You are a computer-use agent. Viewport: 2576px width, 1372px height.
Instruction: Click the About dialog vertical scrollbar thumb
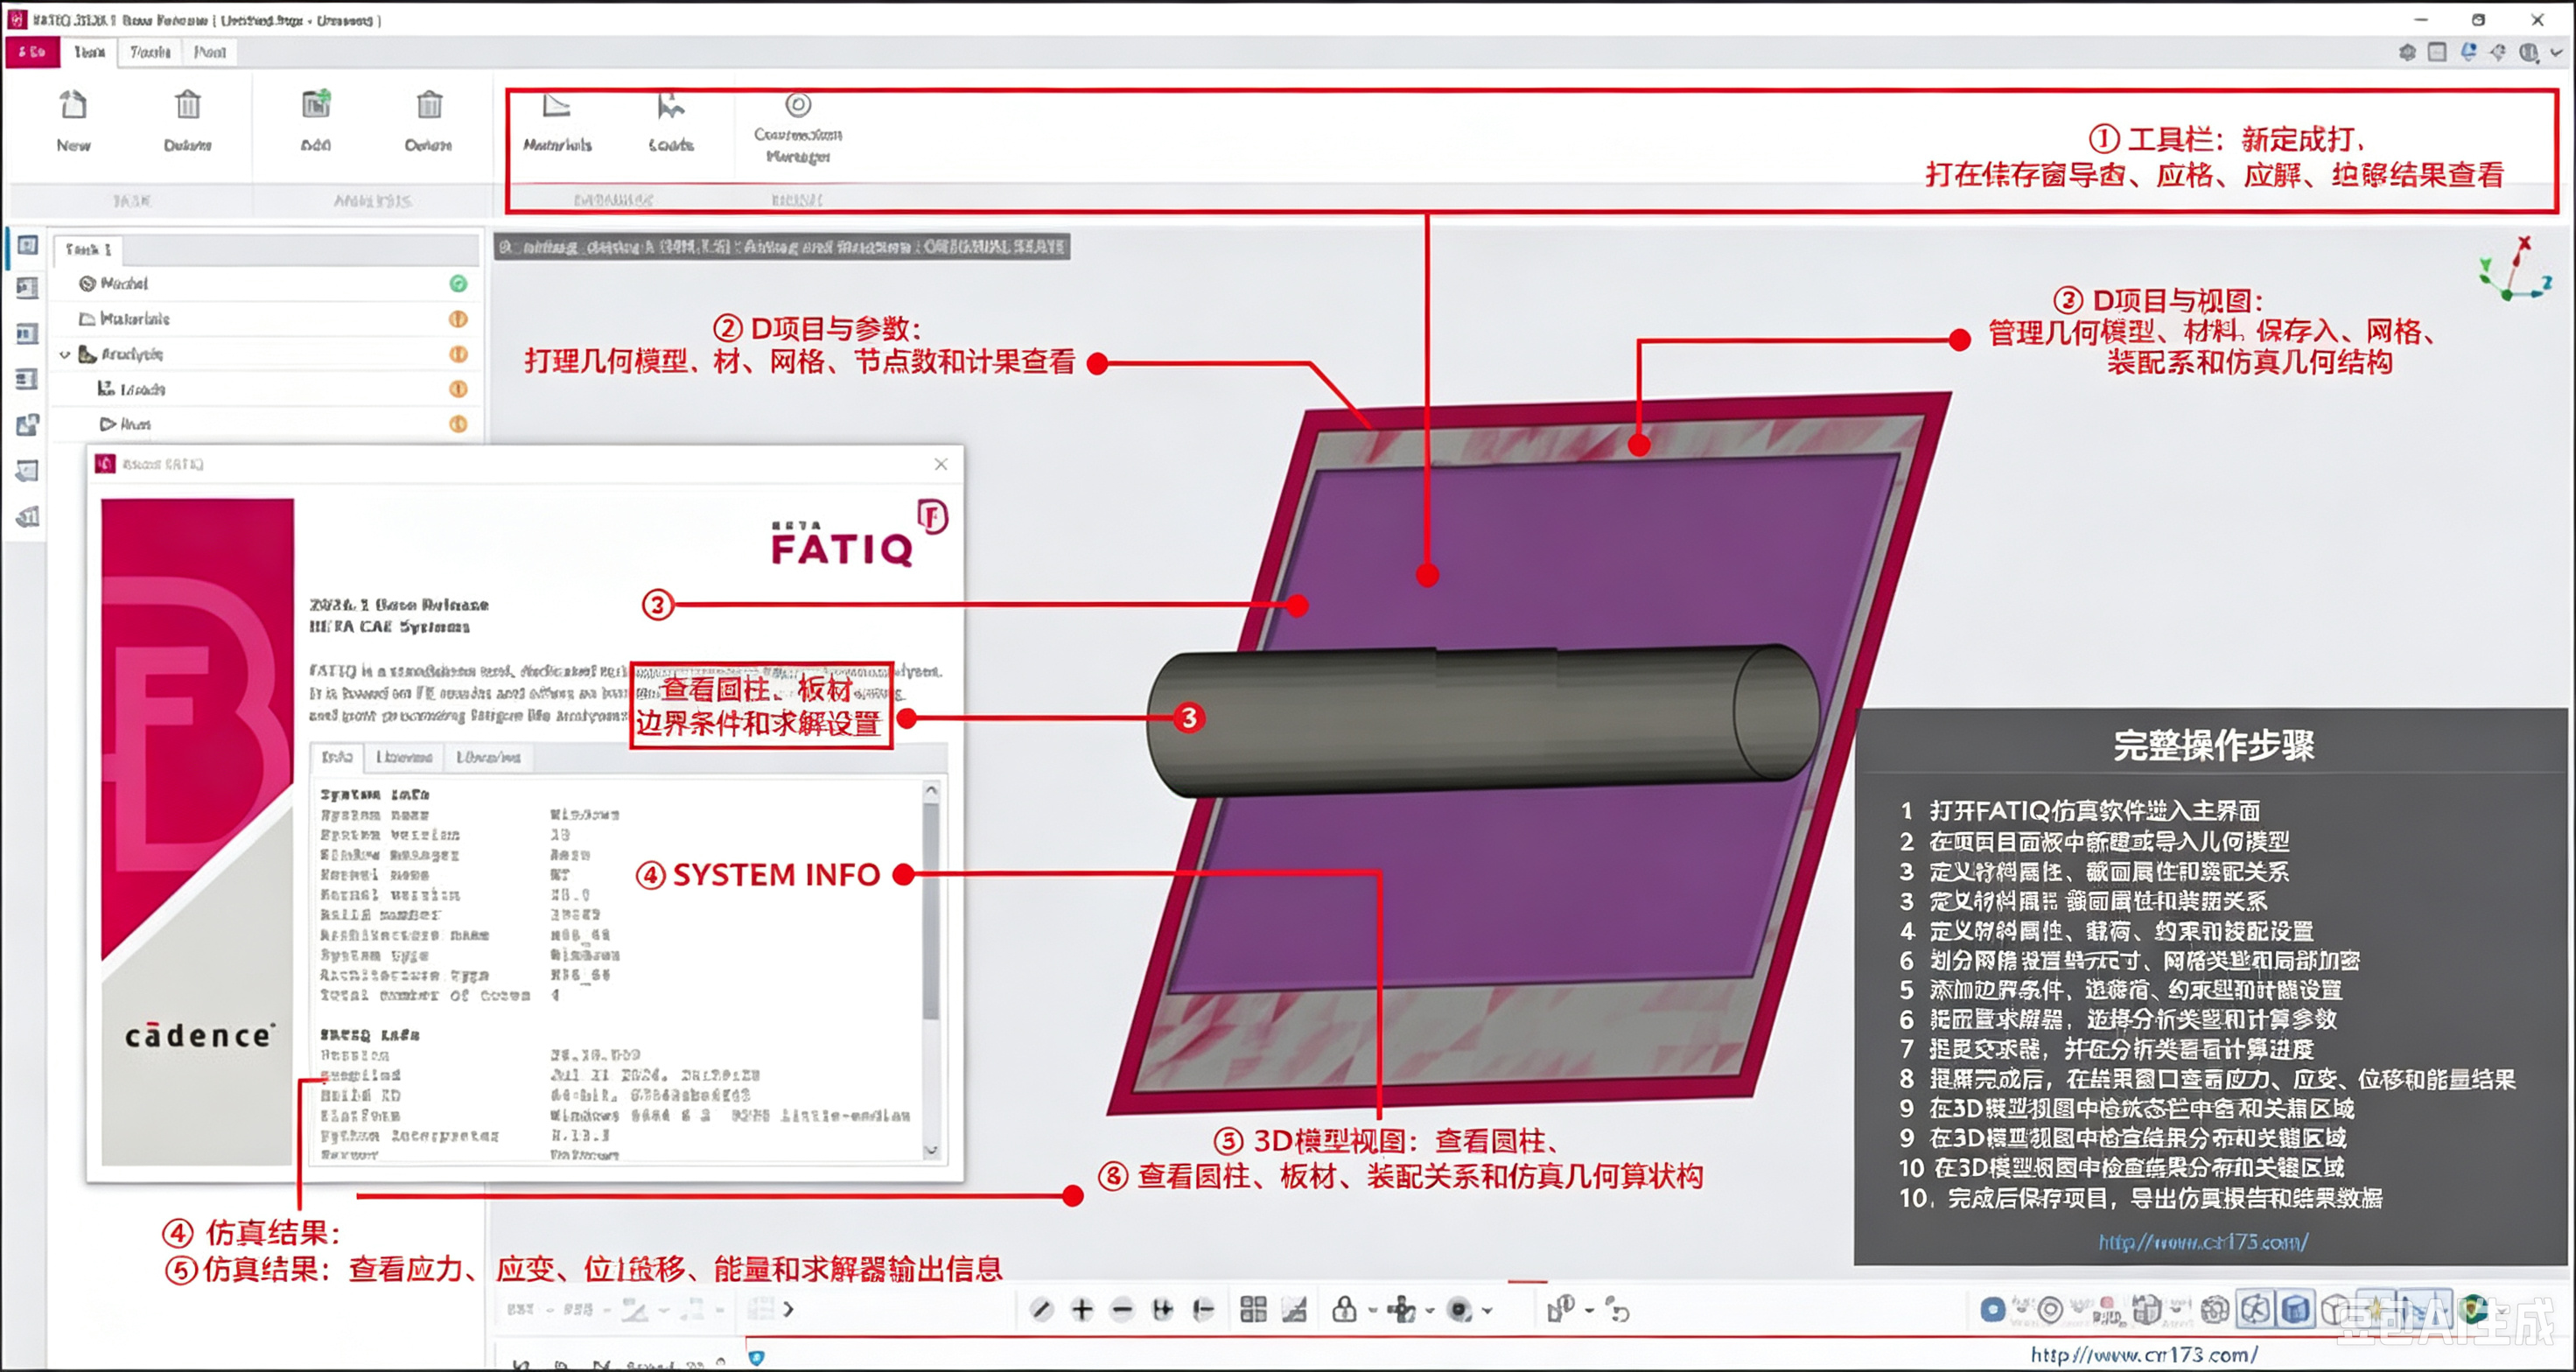click(x=932, y=910)
